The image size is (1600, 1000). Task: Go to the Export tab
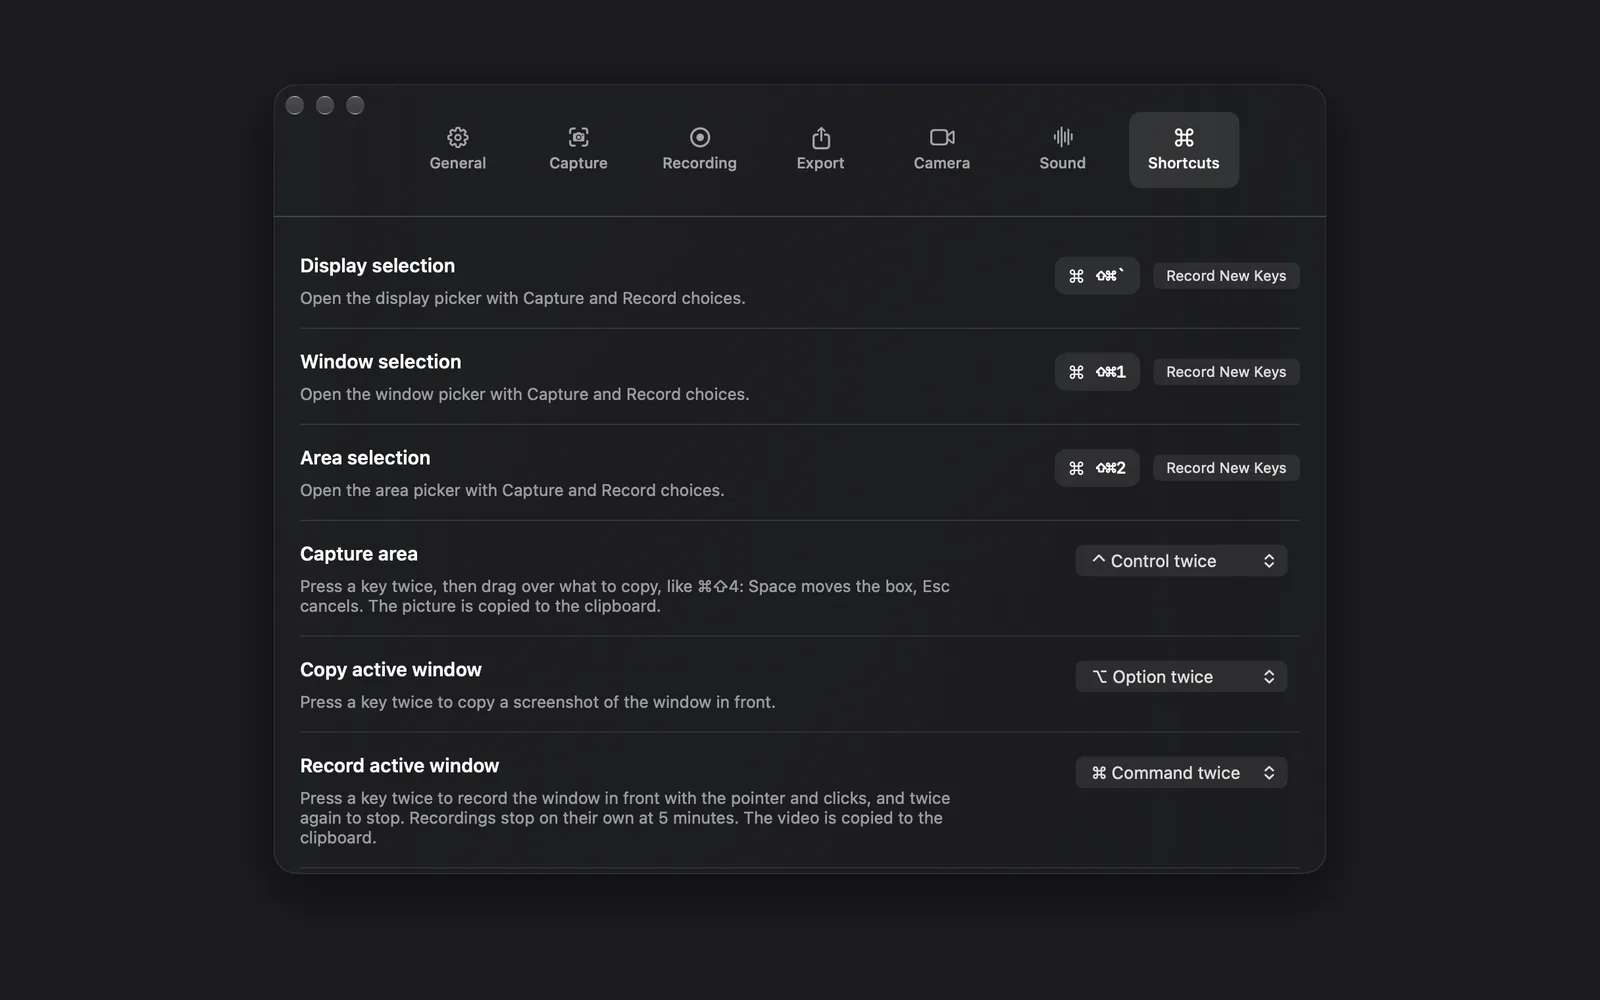pyautogui.click(x=820, y=149)
